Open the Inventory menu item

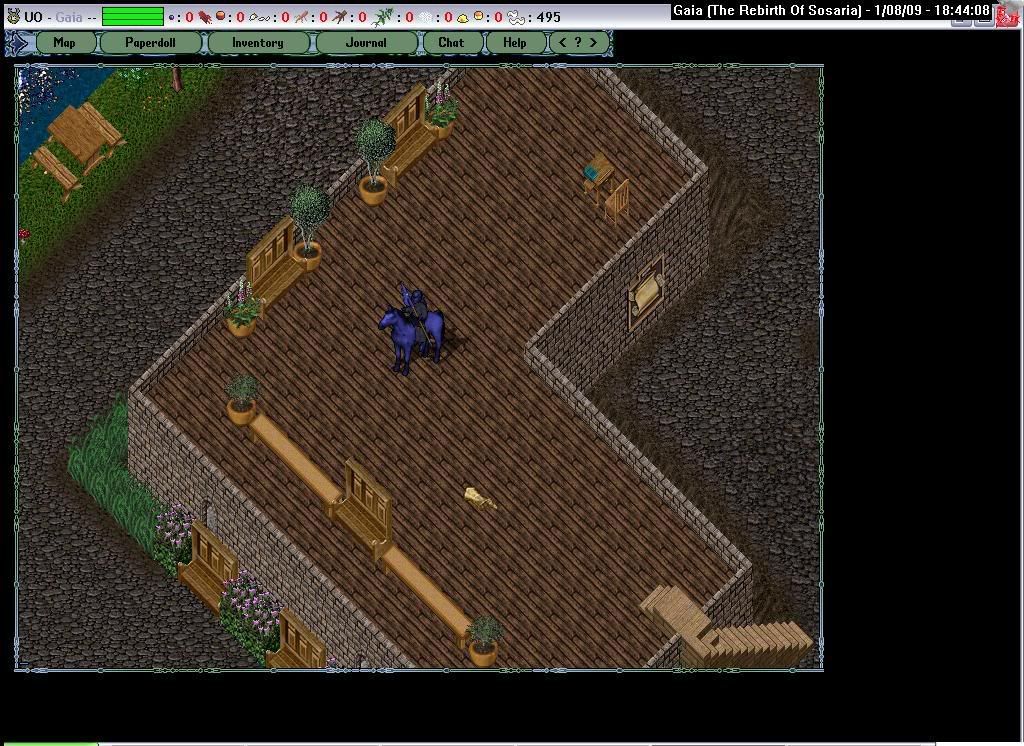click(x=258, y=42)
